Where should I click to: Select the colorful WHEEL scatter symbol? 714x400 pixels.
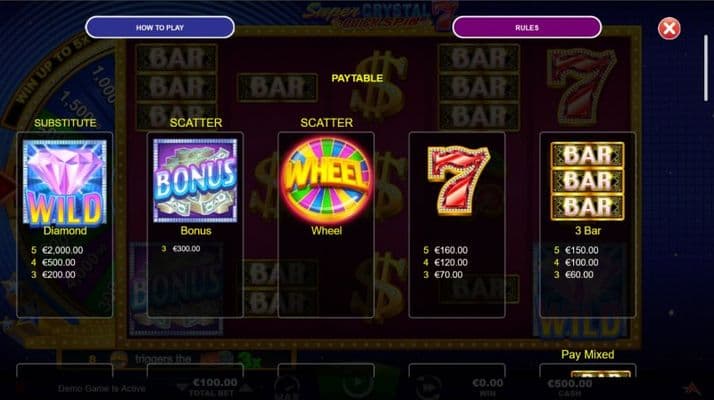(x=326, y=181)
